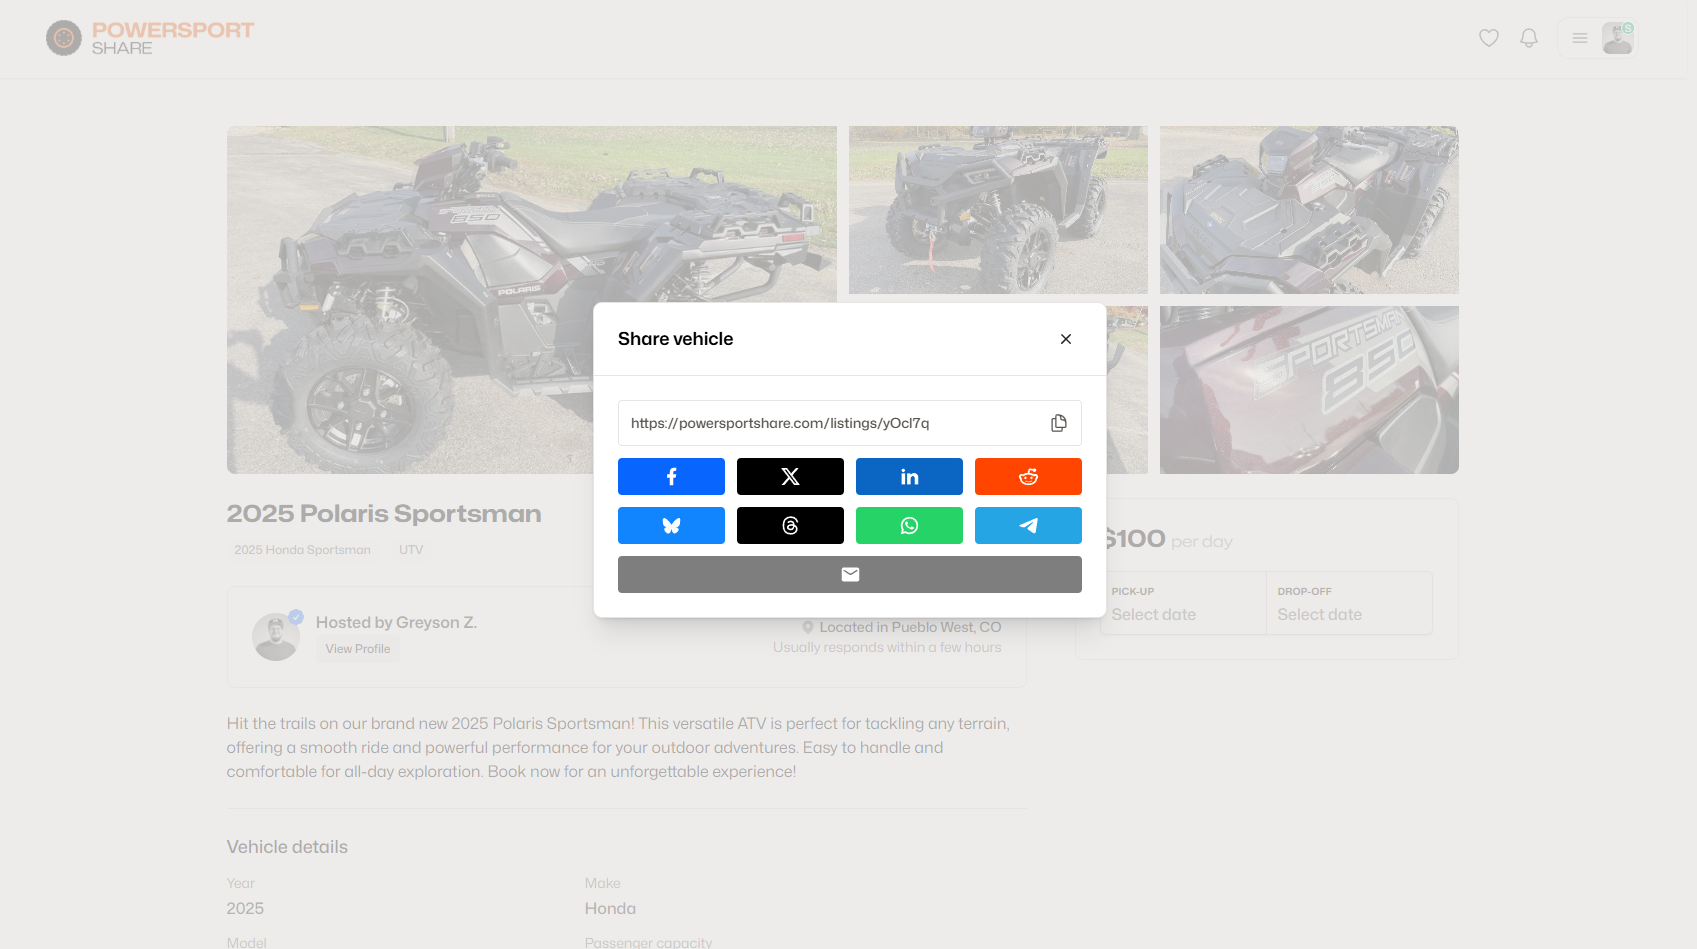Viewport: 1697px width, 949px height.
Task: Click the 2025 Honda Sportsman tag
Action: [302, 550]
